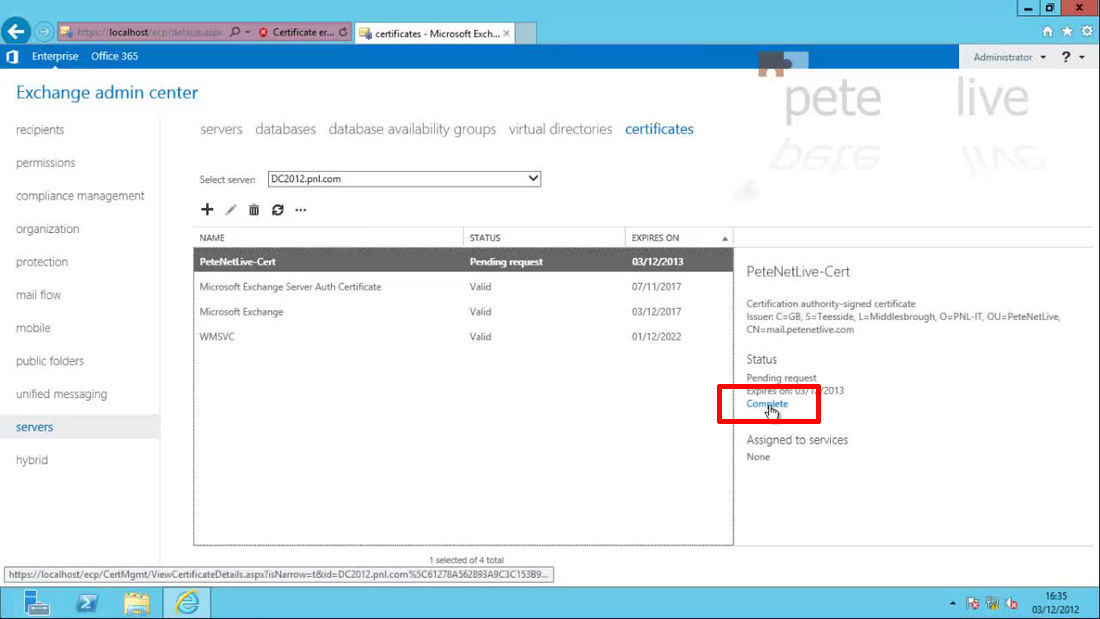Reload page using address bar refresh icon

click(x=343, y=32)
